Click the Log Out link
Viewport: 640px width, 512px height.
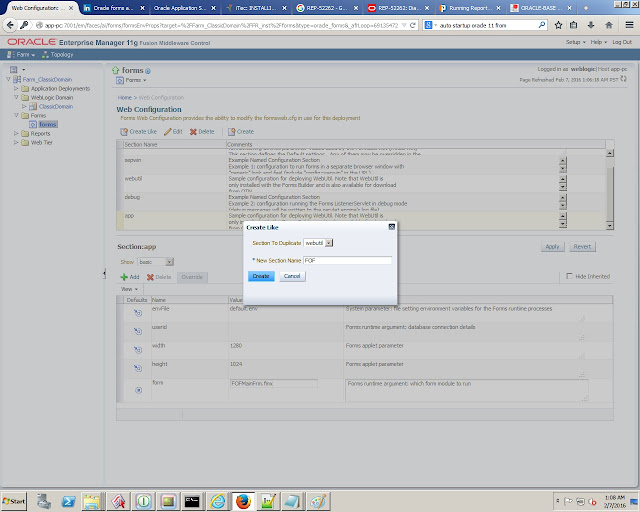[x=622, y=42]
